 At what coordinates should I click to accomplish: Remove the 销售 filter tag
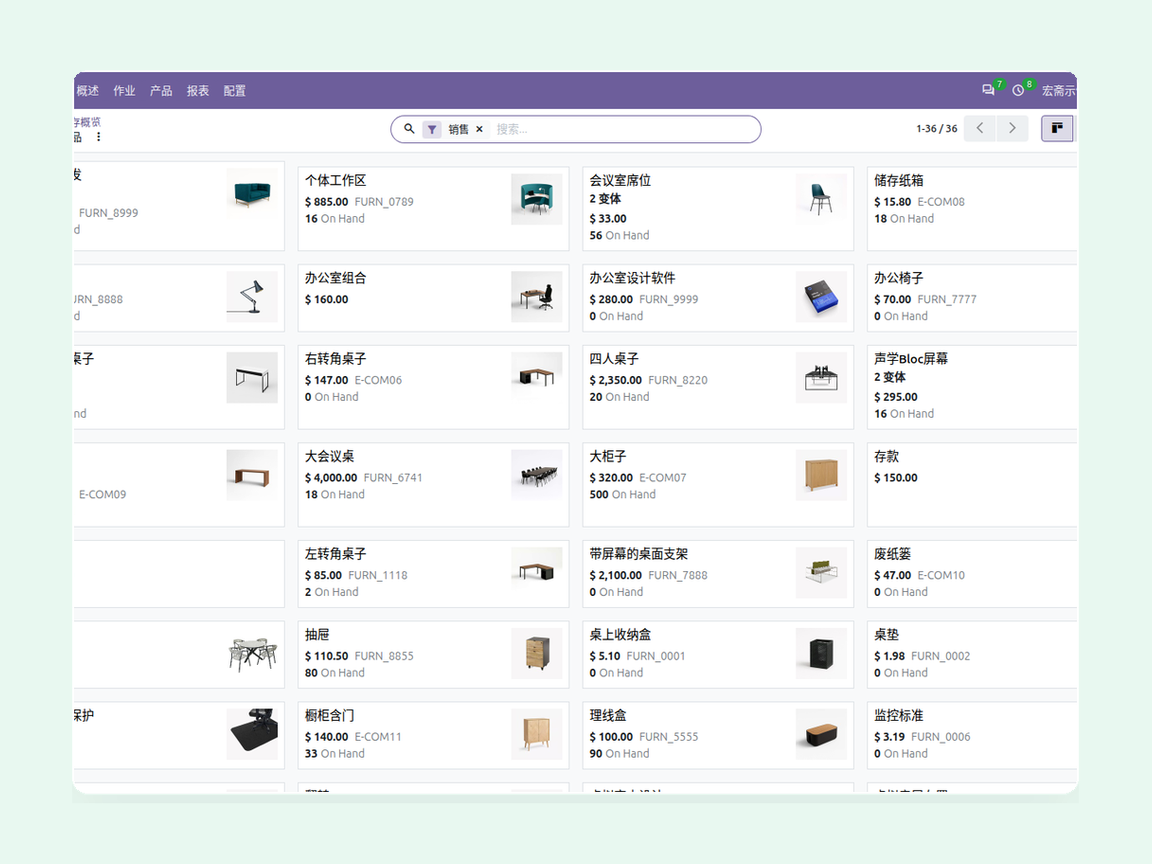479,129
